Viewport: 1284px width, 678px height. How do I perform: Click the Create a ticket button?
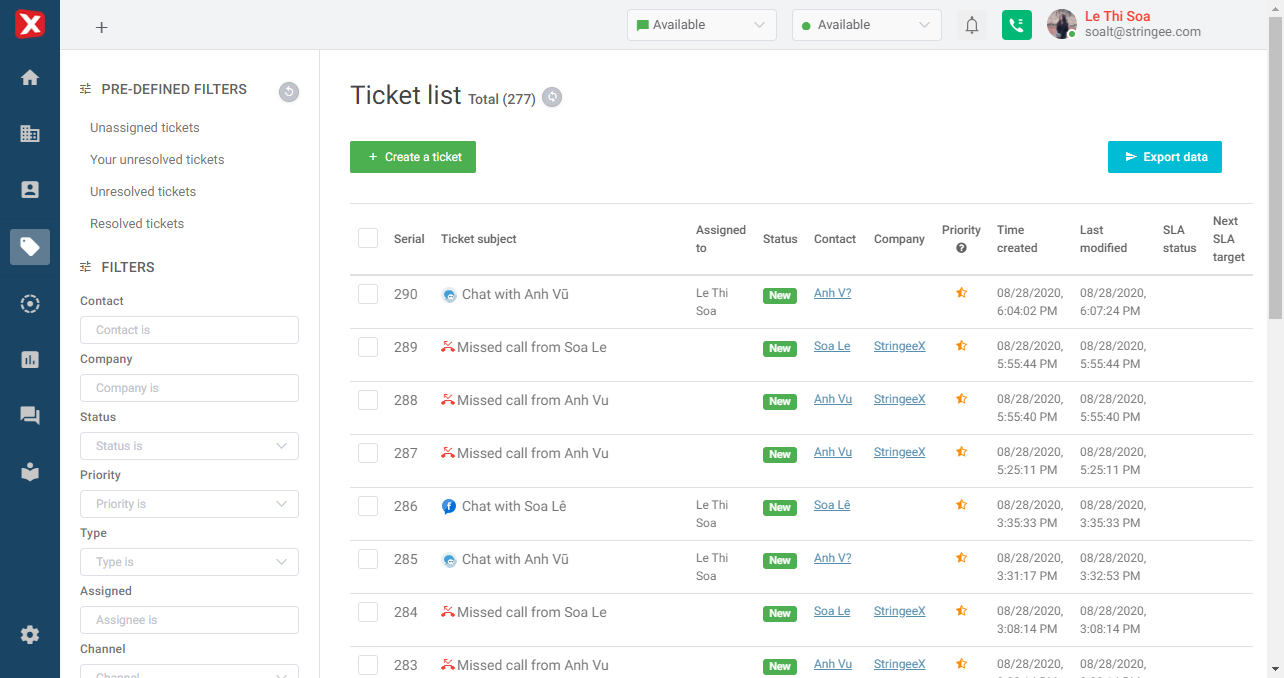pos(412,157)
